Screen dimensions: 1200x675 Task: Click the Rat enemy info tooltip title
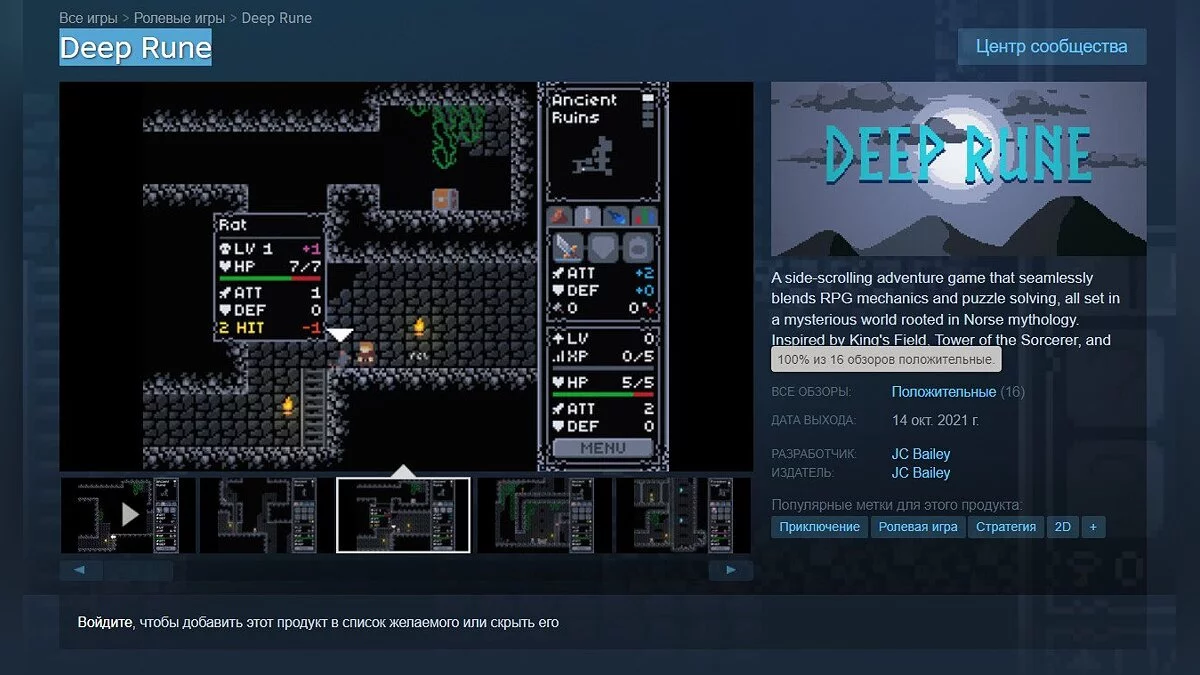tap(233, 225)
